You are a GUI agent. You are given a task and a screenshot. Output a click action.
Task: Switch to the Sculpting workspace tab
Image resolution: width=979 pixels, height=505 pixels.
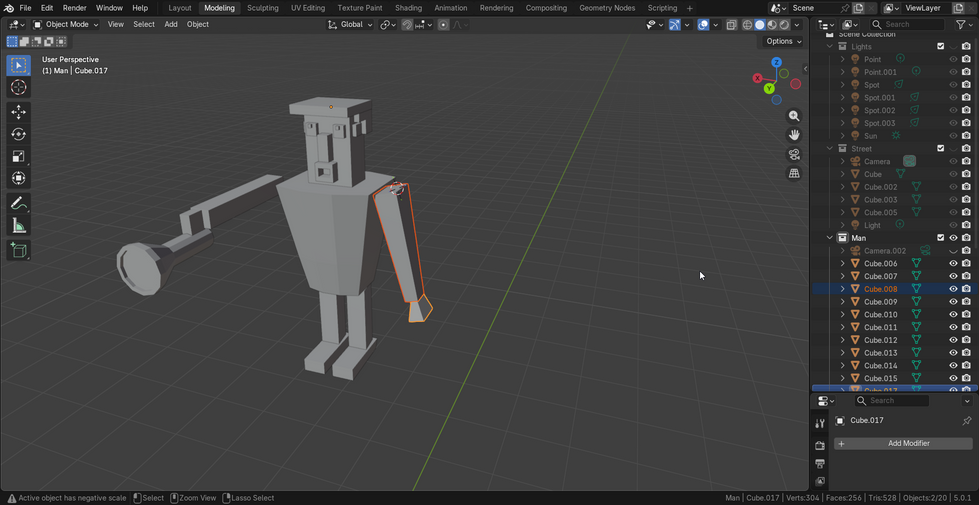262,8
